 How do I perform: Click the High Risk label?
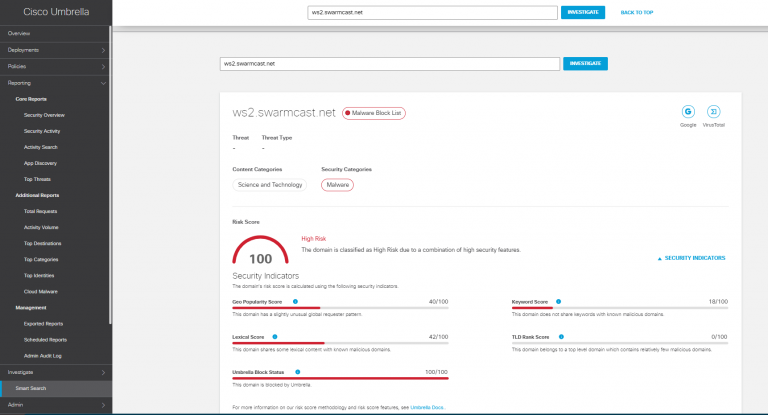click(x=313, y=239)
